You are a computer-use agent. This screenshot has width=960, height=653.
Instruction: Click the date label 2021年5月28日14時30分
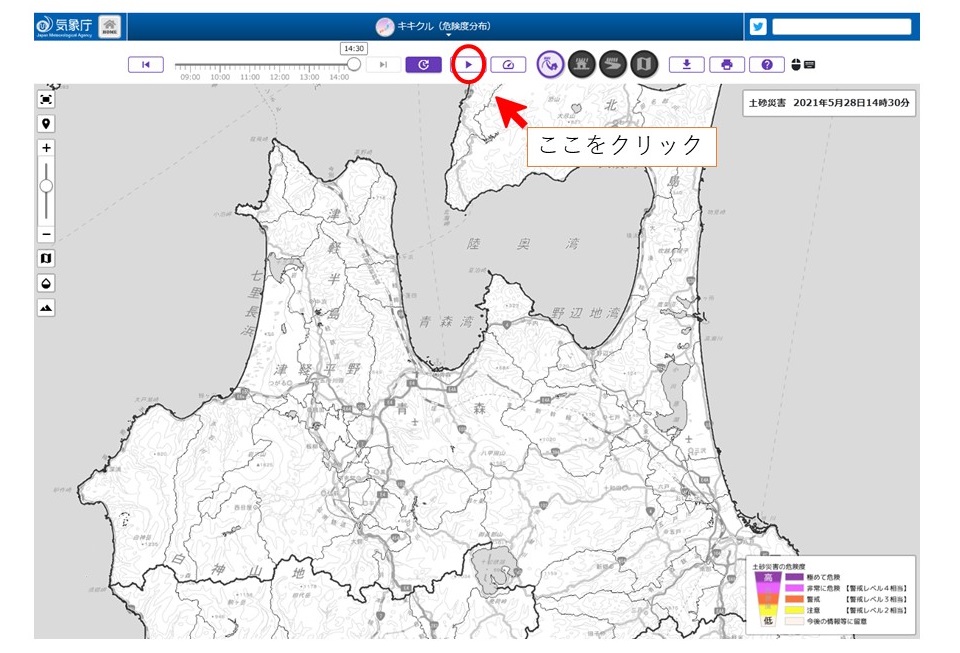(x=852, y=103)
